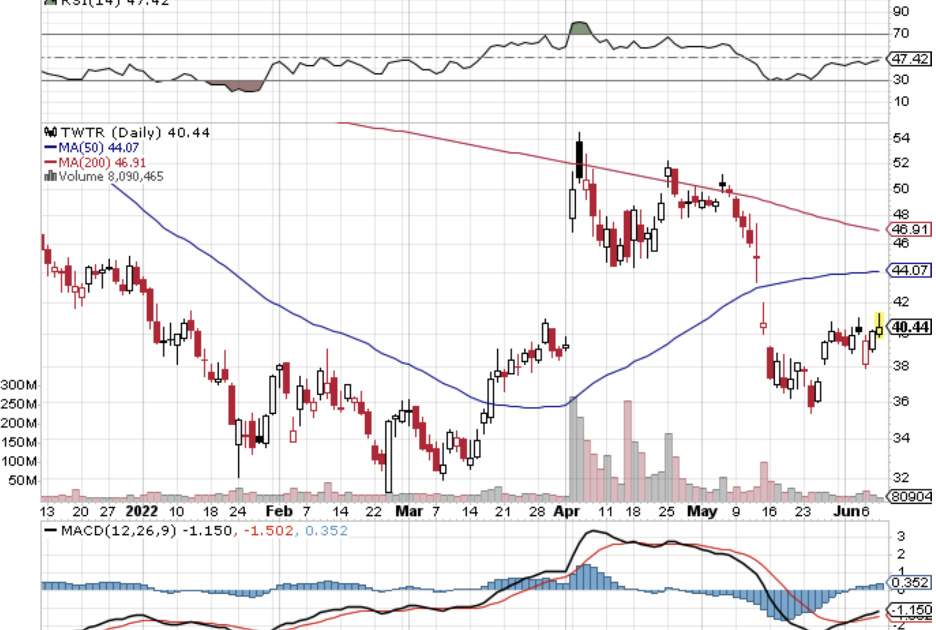Viewport: 936px width, 630px height.
Task: Click the volume bars icon in legend
Action: pos(49,176)
